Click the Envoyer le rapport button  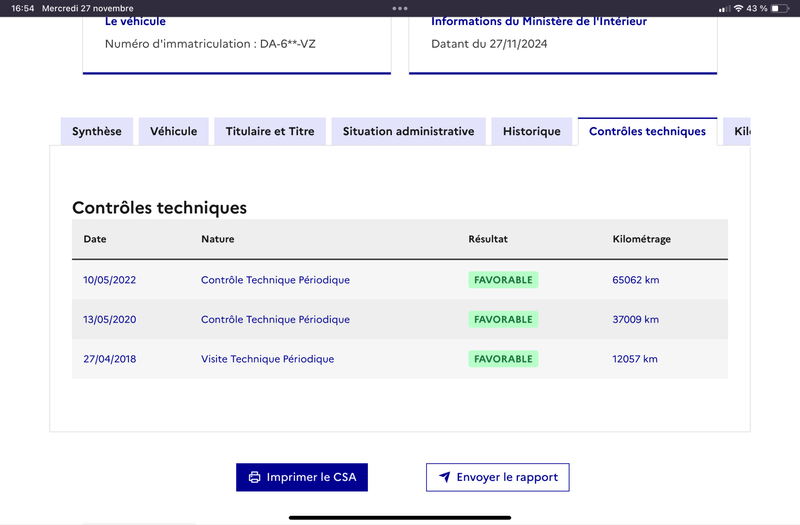click(x=497, y=478)
